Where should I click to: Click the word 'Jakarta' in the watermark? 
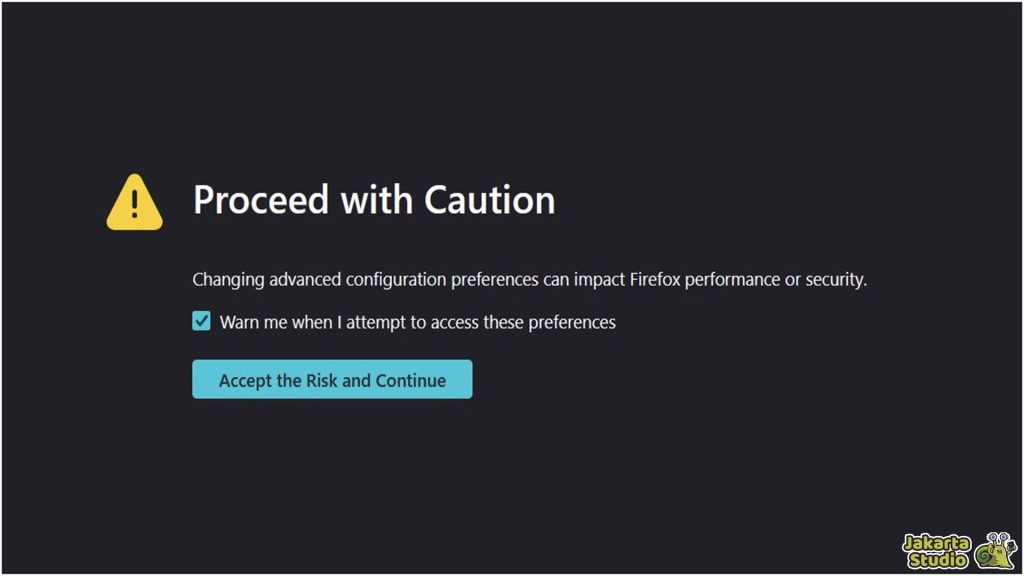coord(936,543)
